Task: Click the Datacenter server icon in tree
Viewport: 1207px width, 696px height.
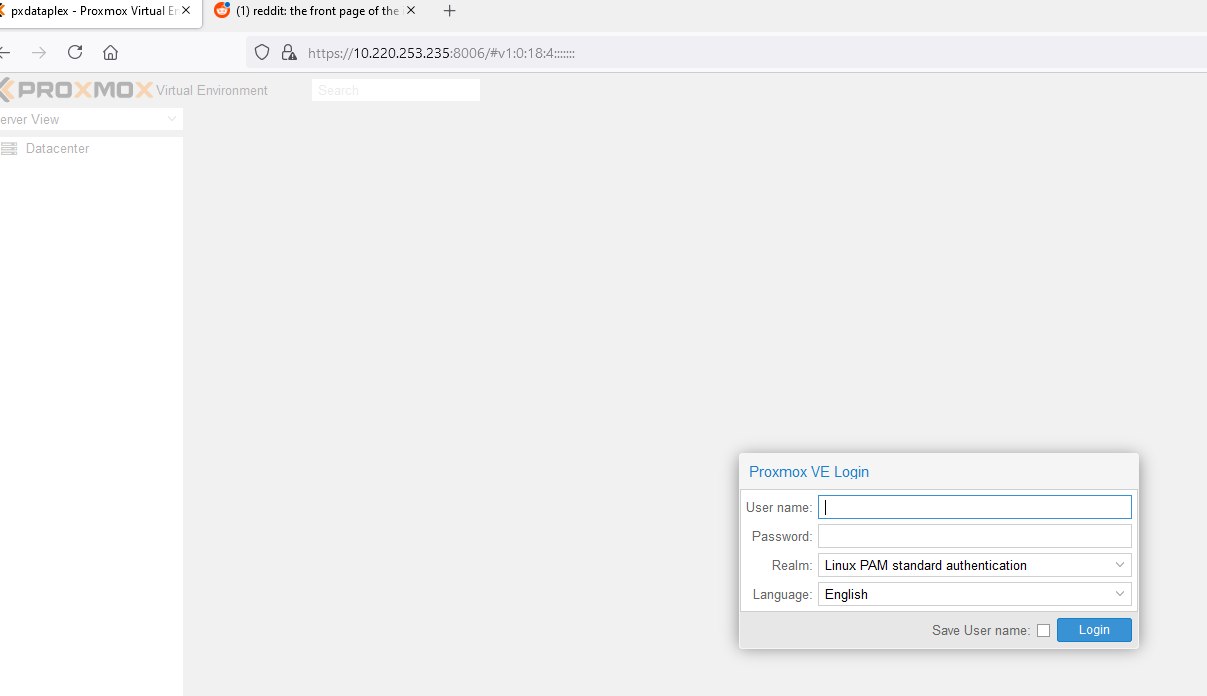Action: pos(9,148)
